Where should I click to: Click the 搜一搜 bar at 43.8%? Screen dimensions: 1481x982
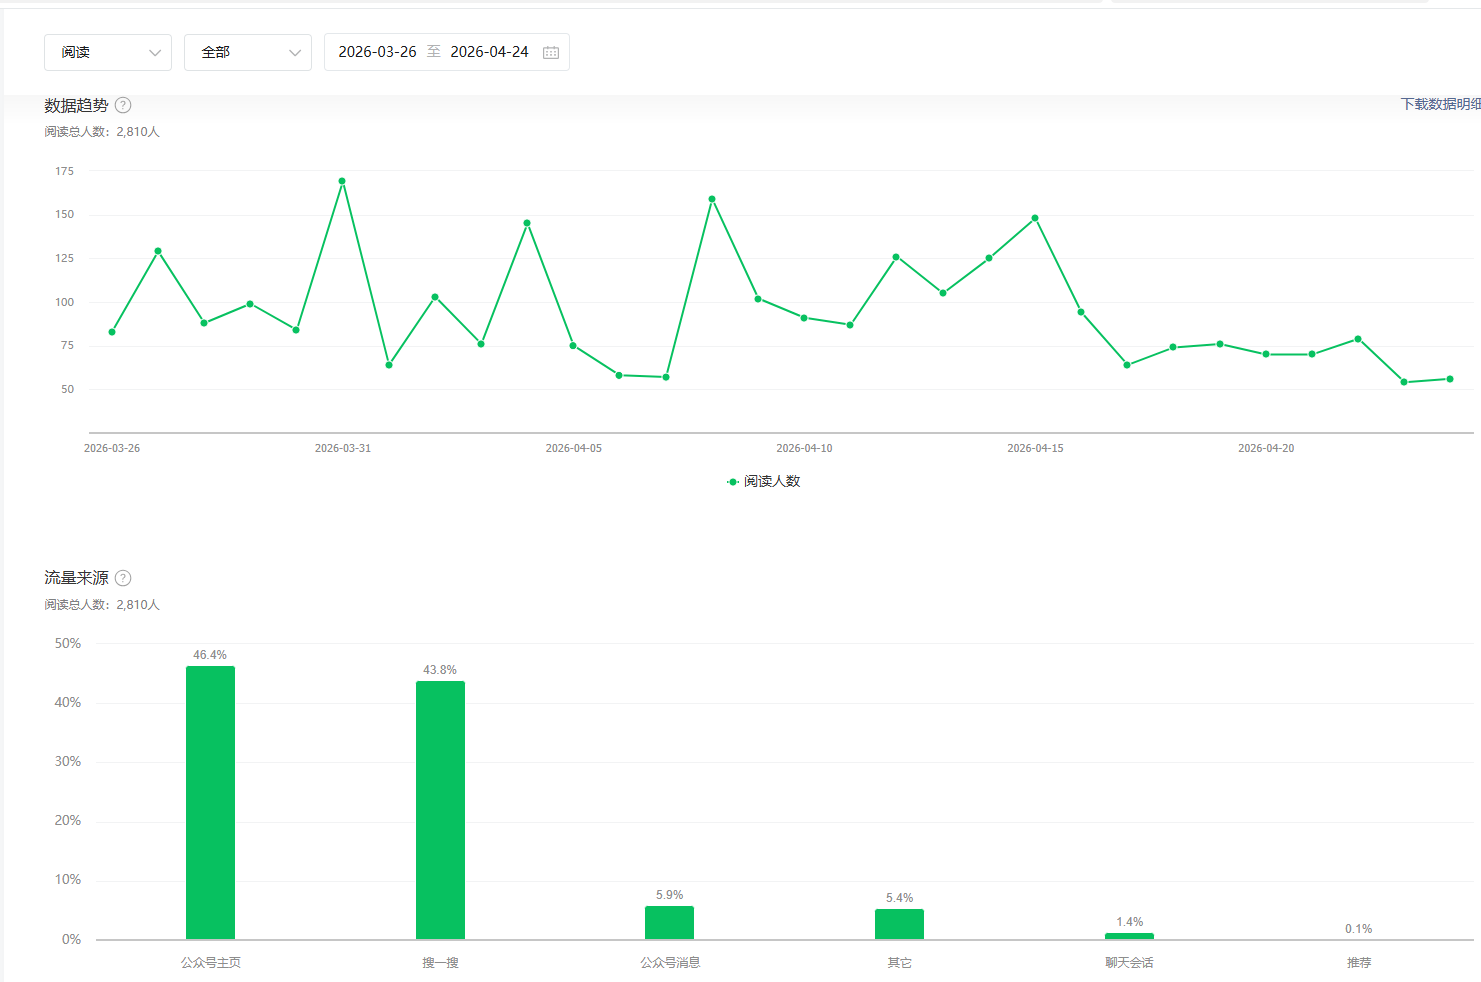point(440,810)
